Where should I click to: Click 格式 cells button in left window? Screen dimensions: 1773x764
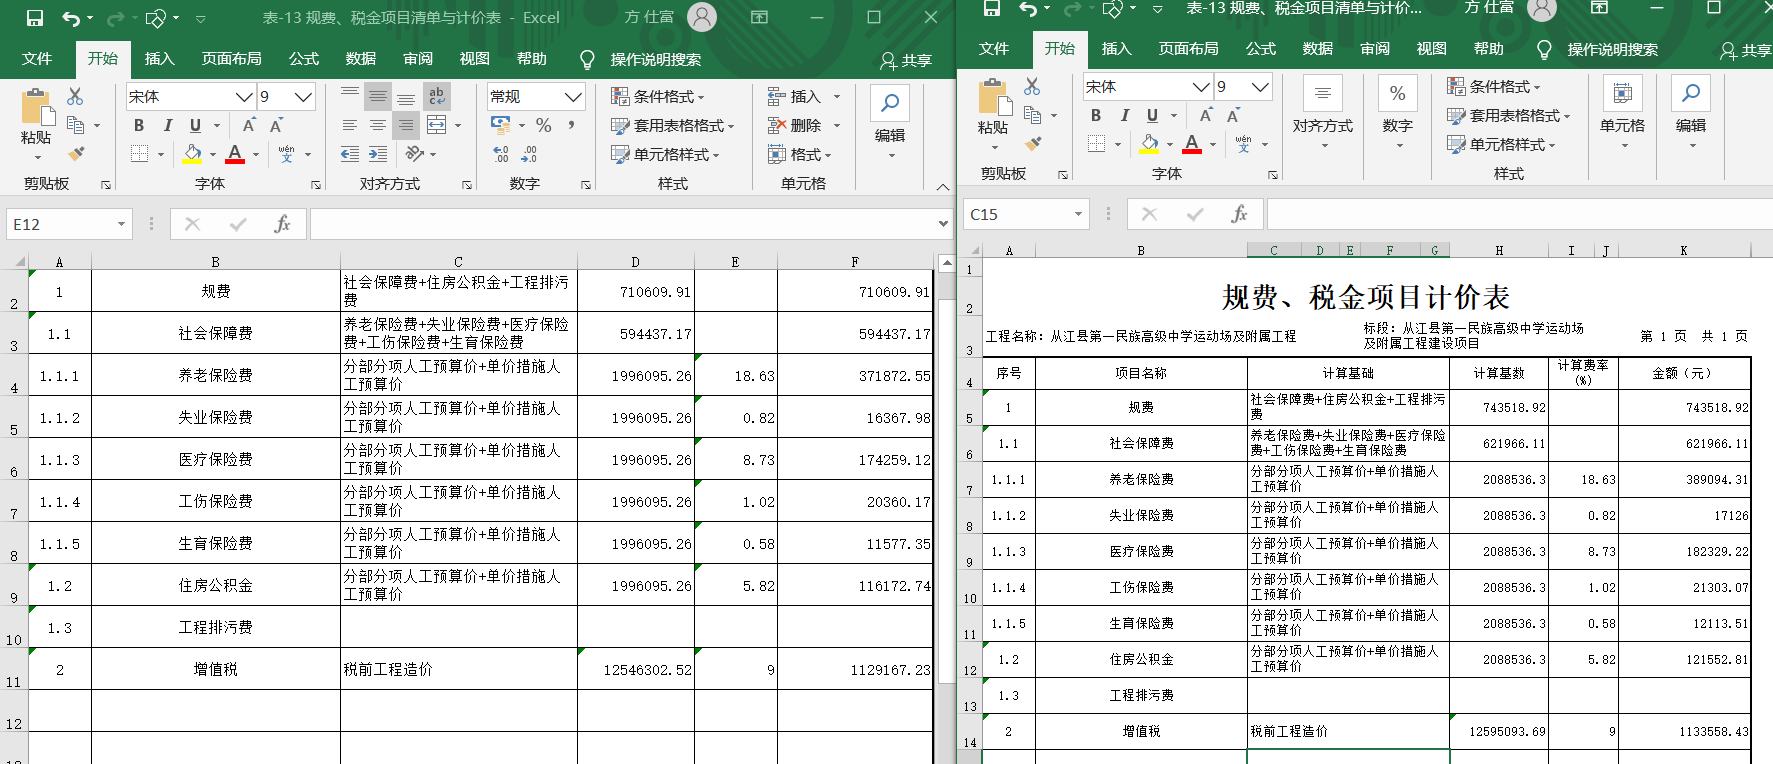(799, 155)
